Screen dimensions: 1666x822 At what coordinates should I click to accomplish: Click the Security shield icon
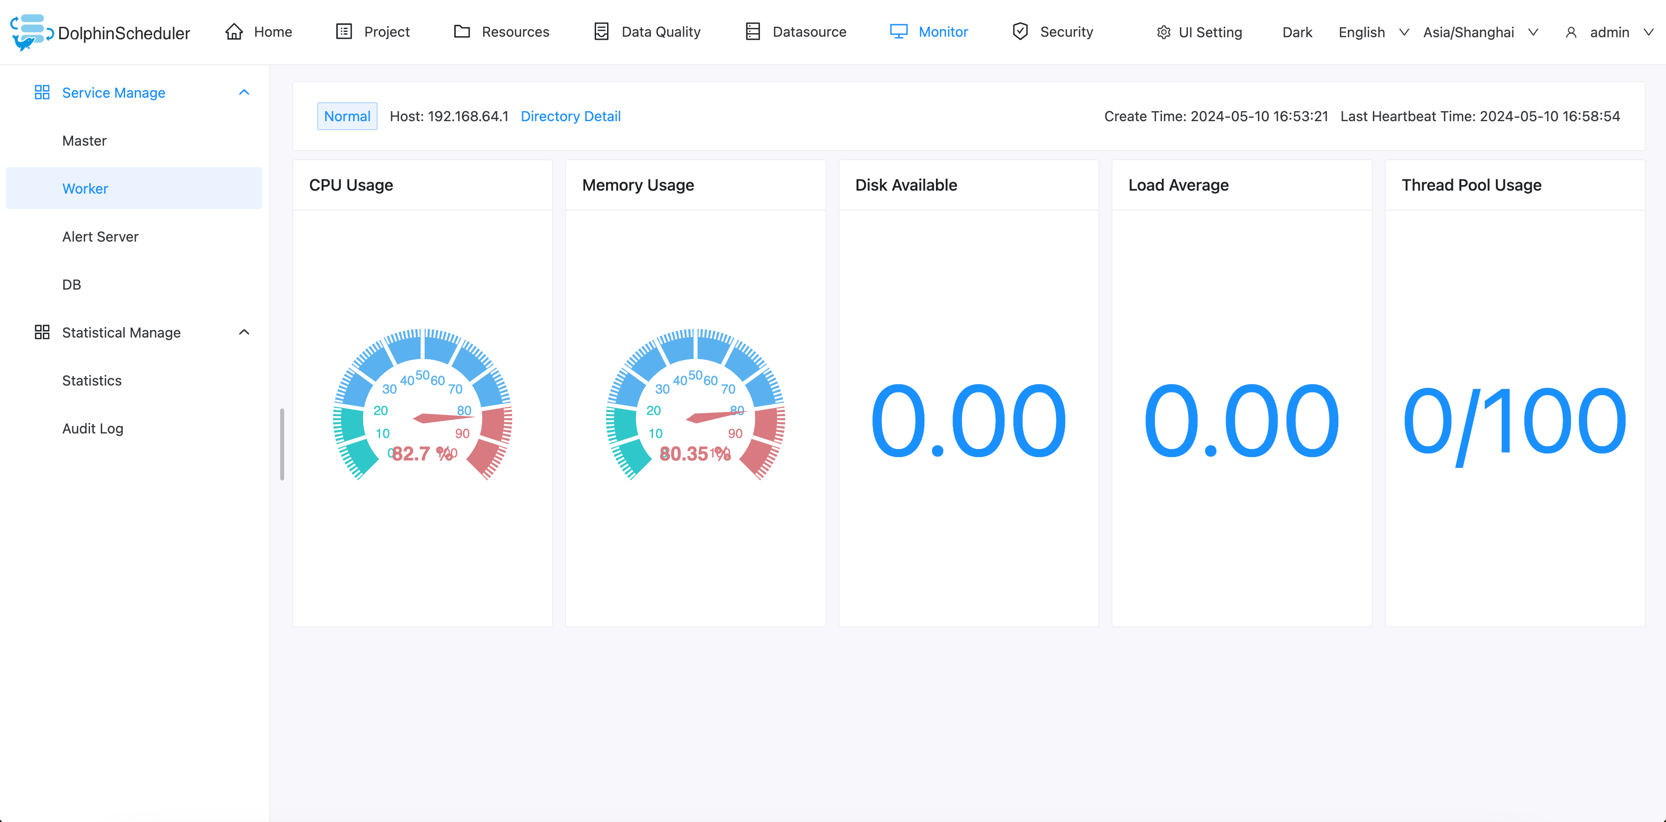(x=1020, y=32)
